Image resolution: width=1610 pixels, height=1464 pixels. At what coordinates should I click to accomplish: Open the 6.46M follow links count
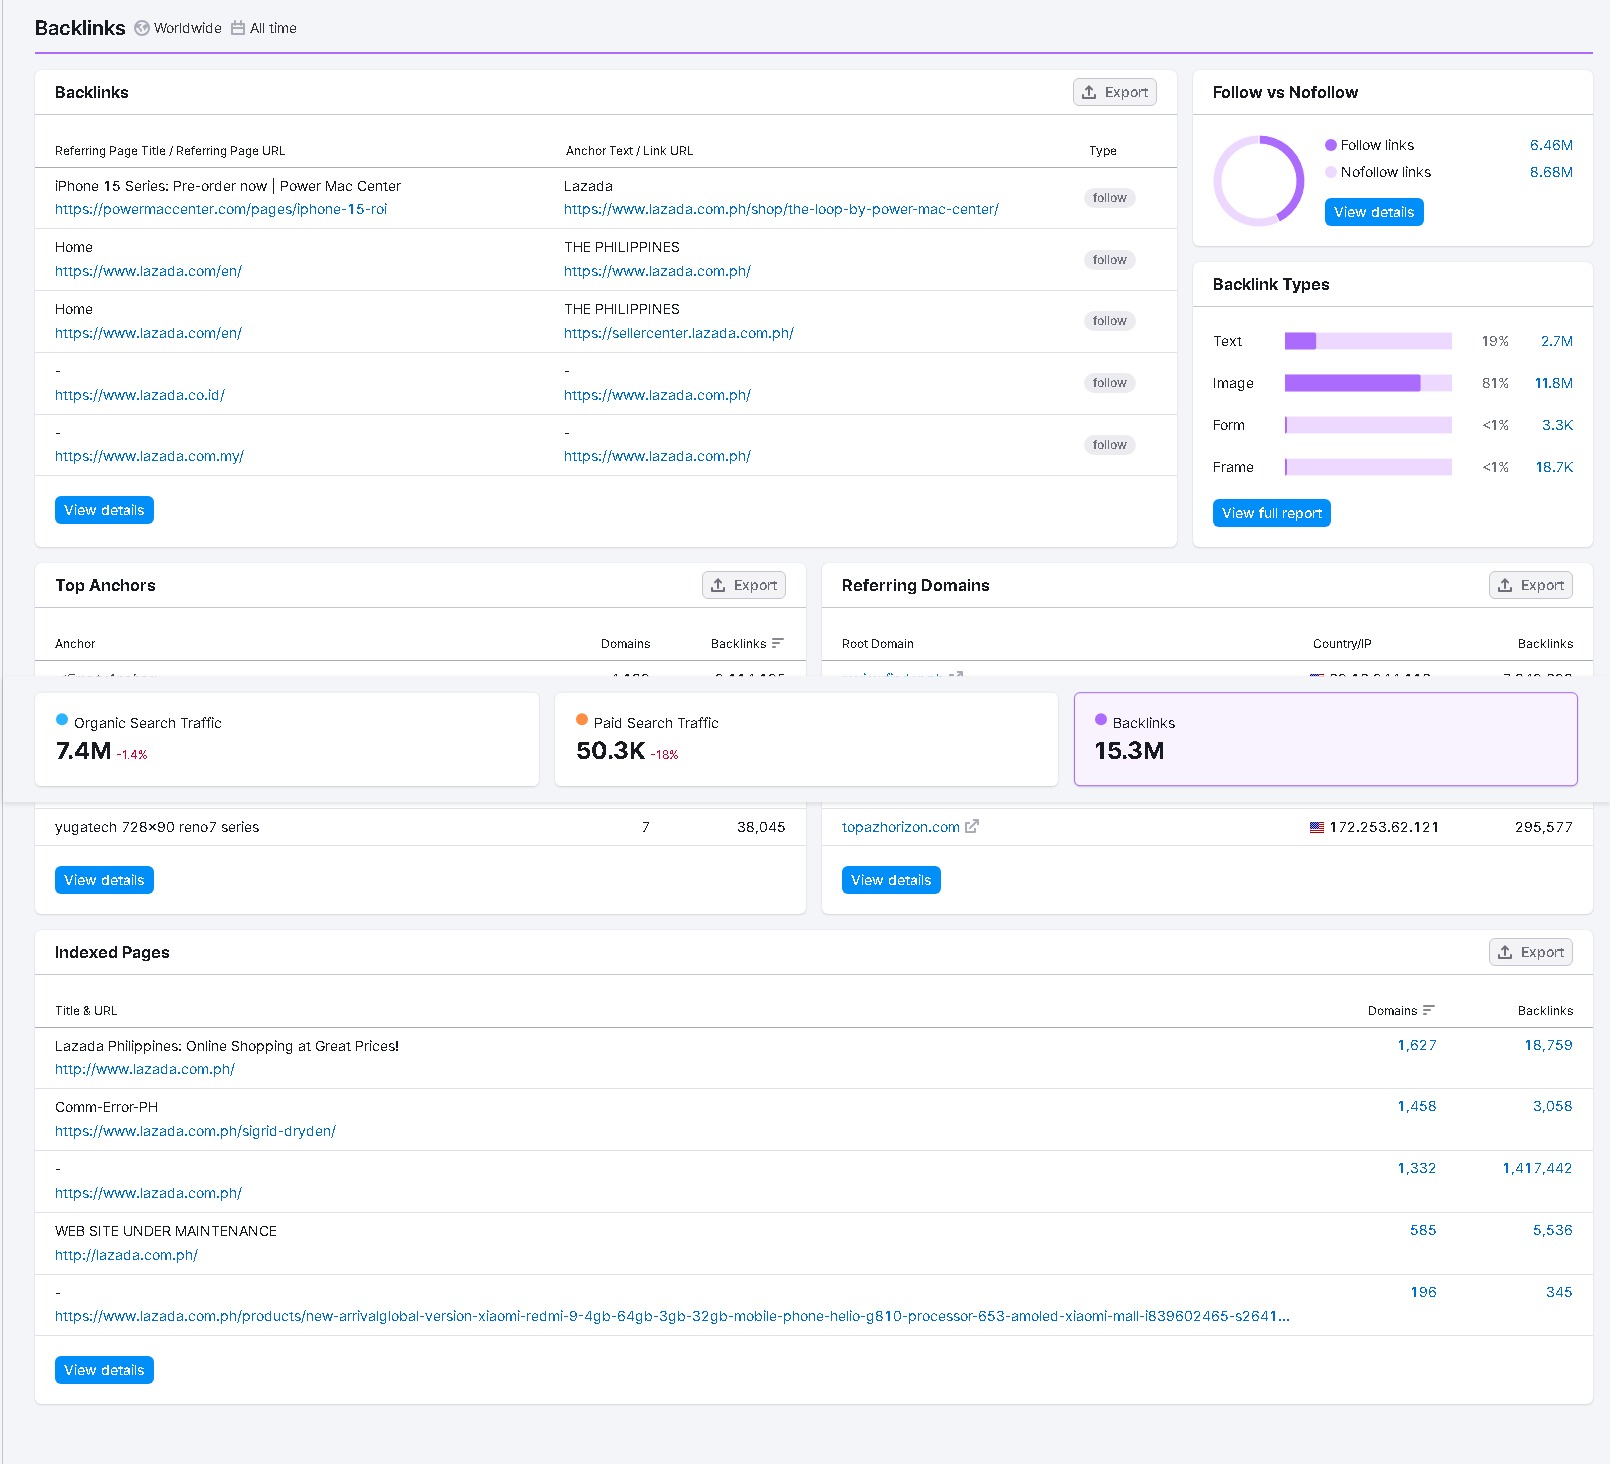coord(1551,145)
